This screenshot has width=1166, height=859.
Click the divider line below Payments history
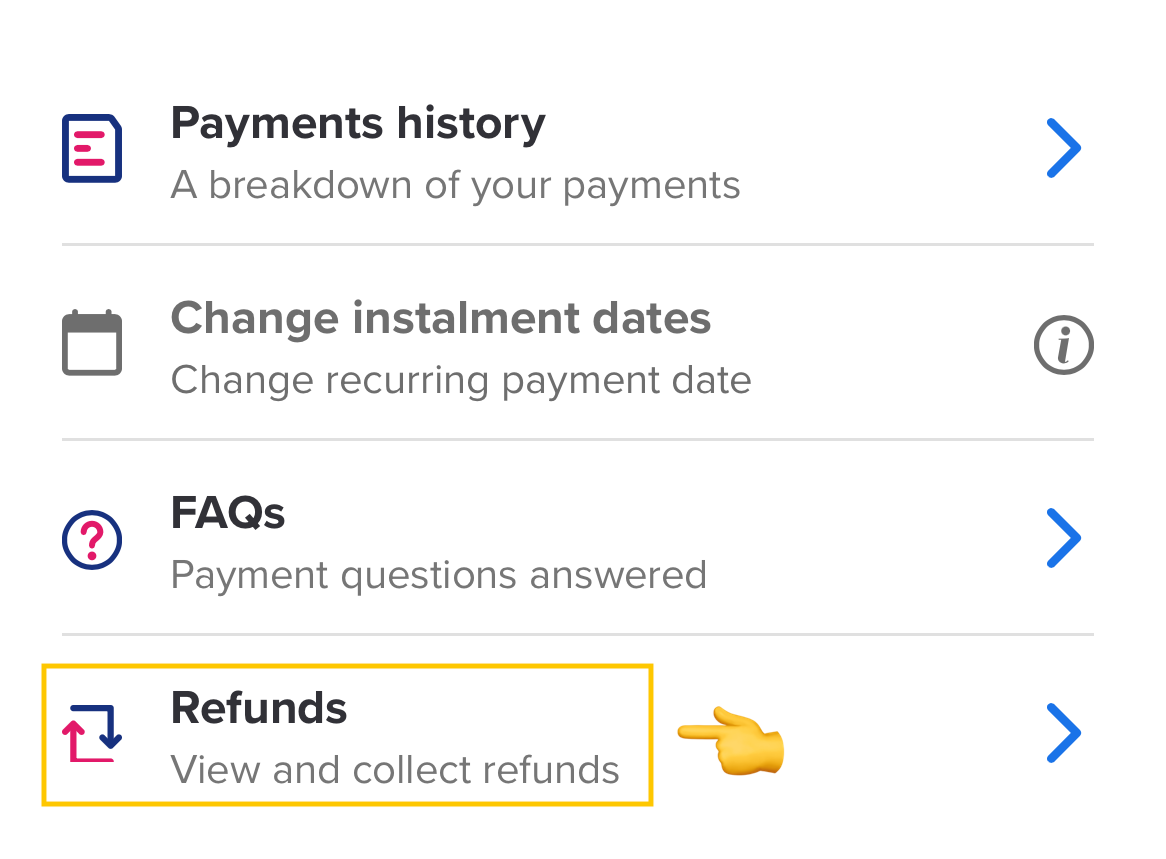pos(578,244)
